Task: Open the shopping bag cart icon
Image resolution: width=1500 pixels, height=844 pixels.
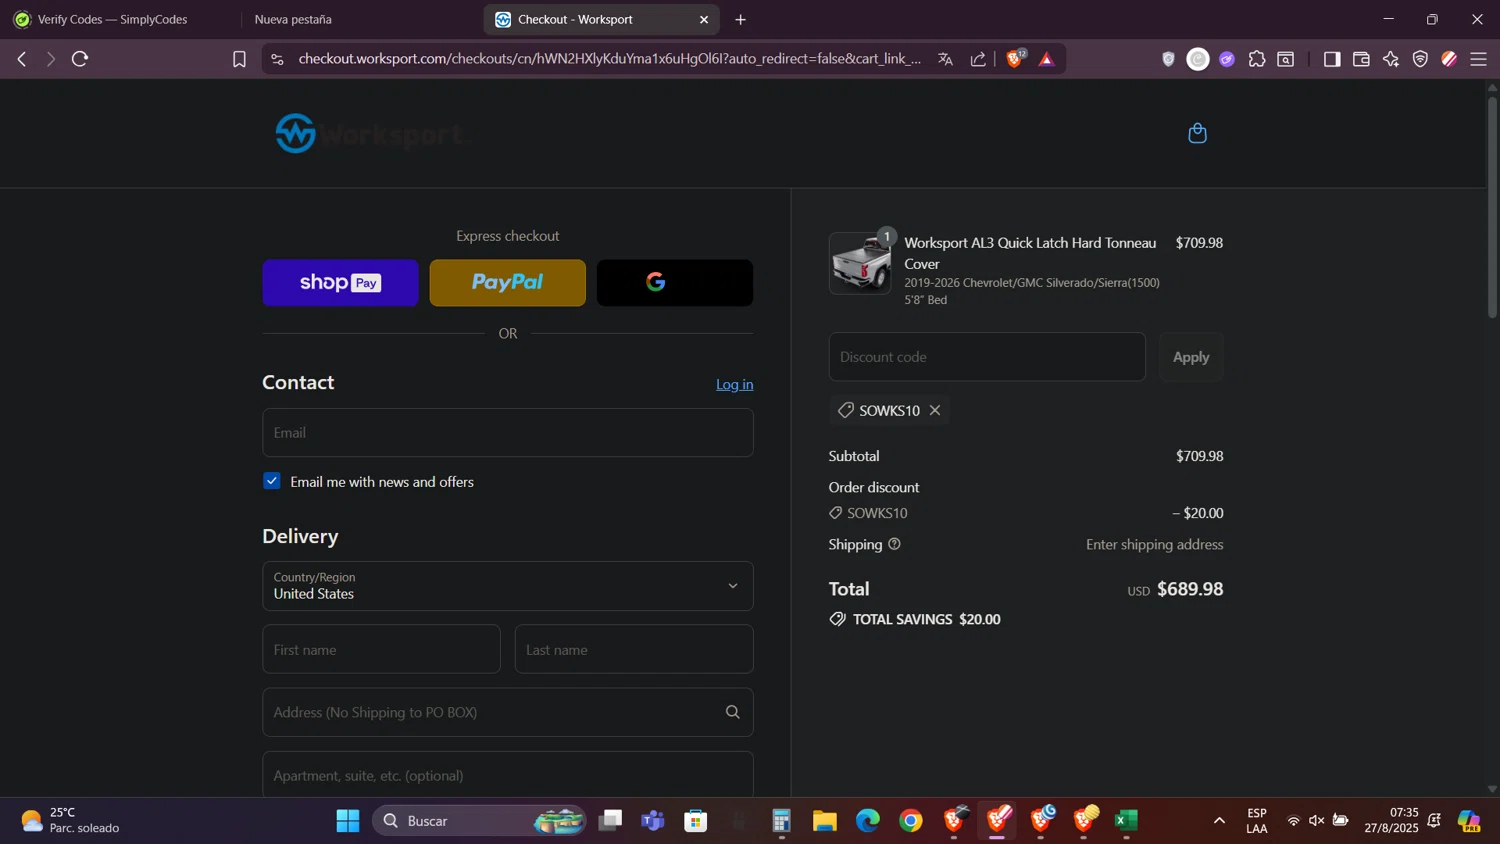Action: coord(1197,133)
